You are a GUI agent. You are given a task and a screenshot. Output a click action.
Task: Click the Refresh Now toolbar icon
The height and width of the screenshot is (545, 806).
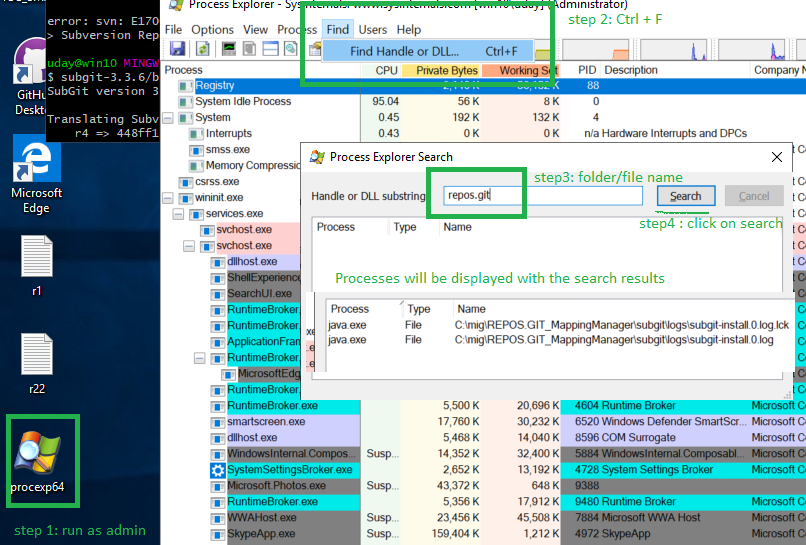[x=203, y=49]
